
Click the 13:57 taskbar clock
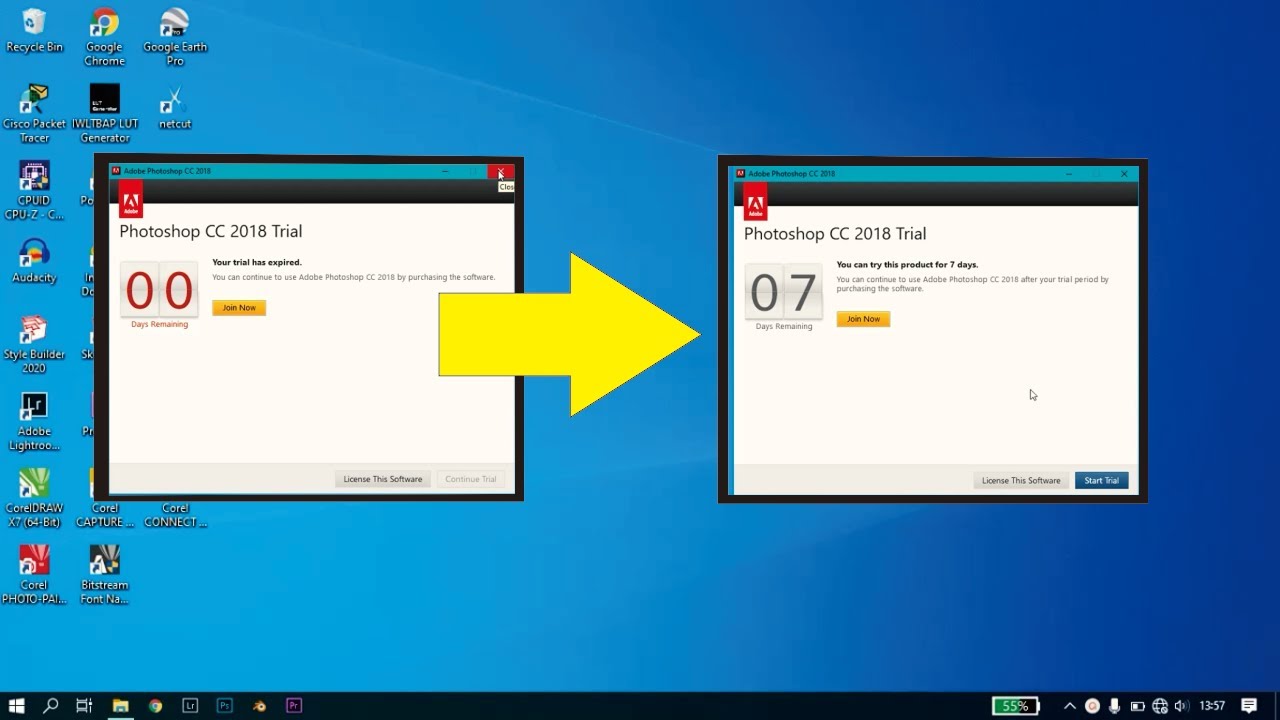tap(1212, 706)
